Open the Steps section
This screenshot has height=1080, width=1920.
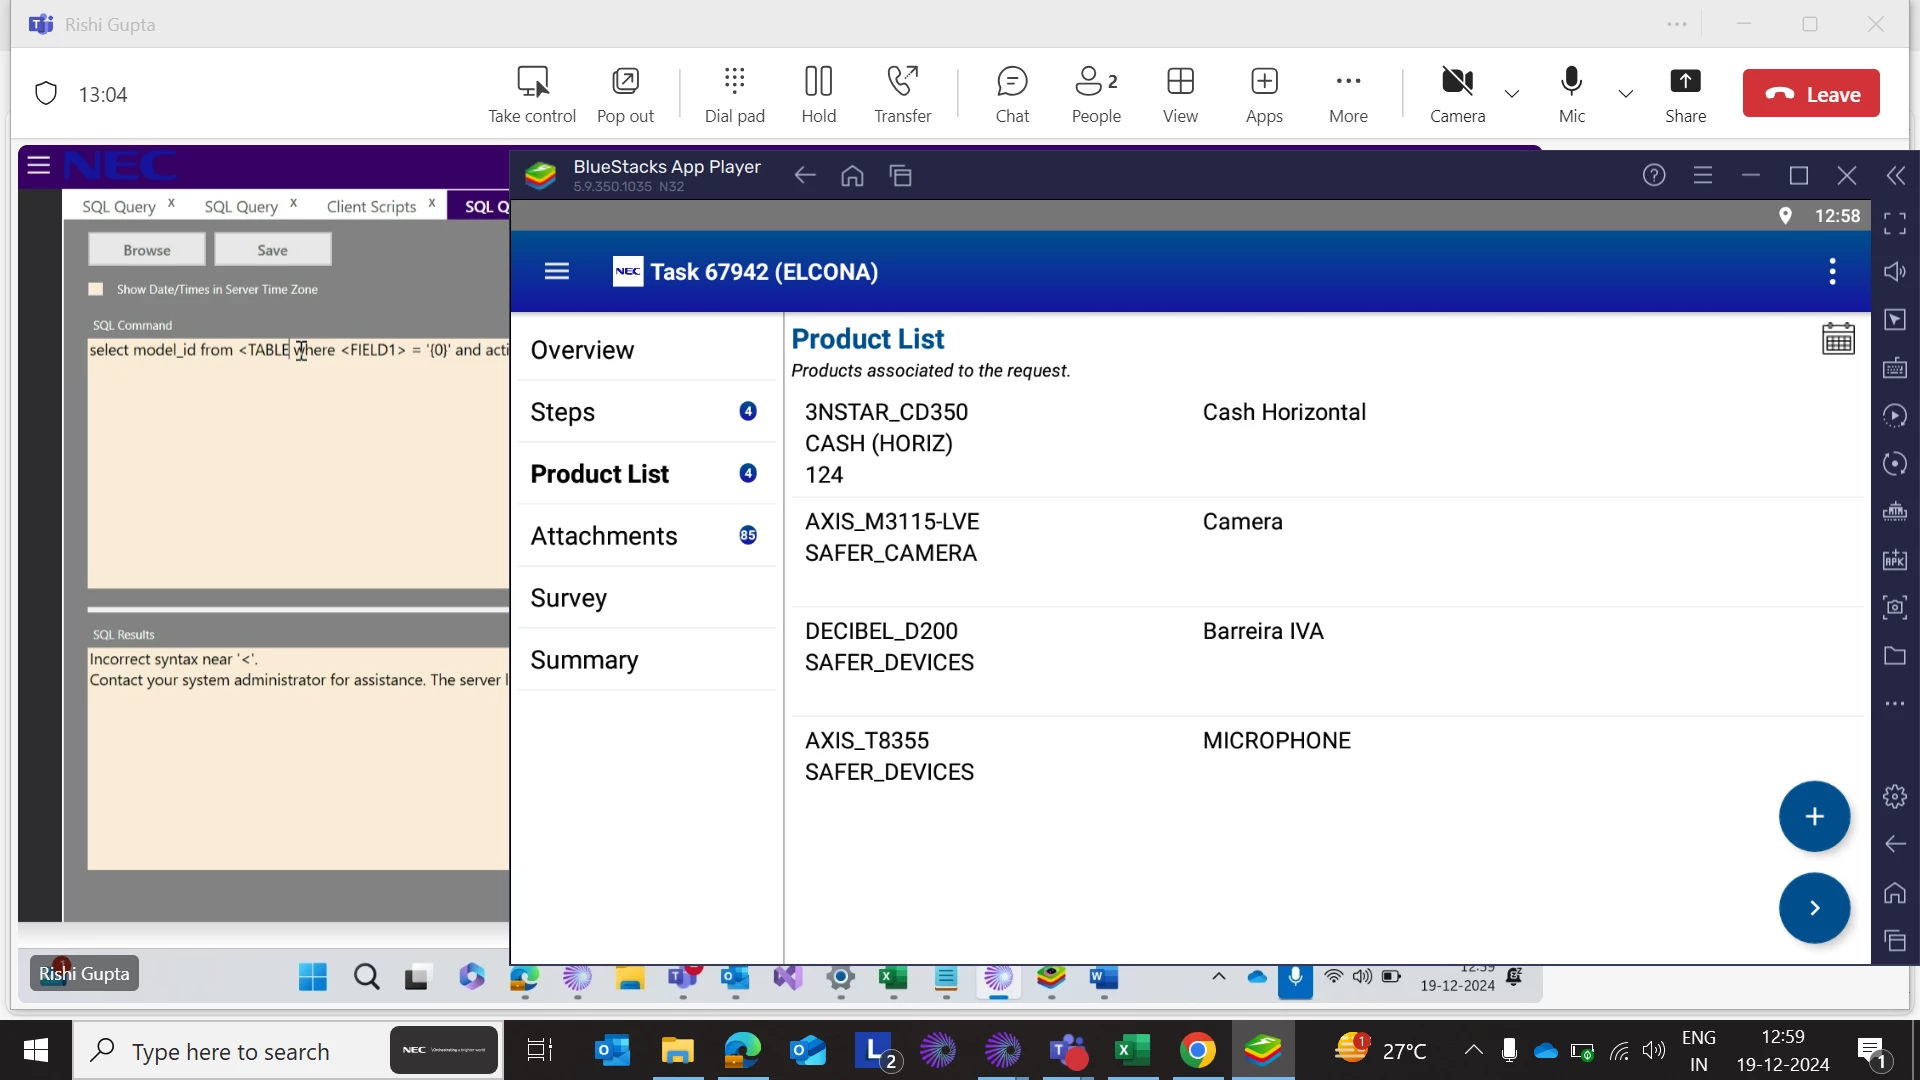click(x=646, y=412)
